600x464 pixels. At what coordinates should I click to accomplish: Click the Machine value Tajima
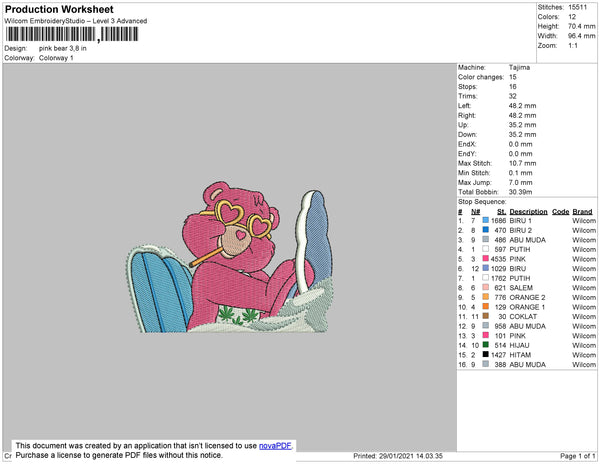(x=519, y=67)
